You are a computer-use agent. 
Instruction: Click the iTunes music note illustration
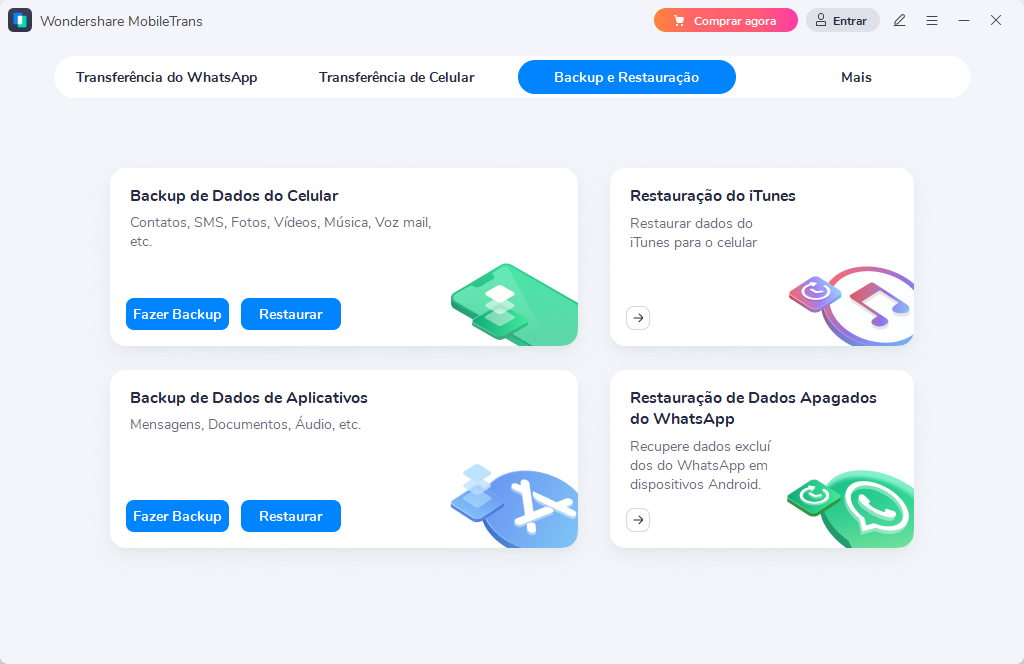pyautogui.click(x=851, y=305)
